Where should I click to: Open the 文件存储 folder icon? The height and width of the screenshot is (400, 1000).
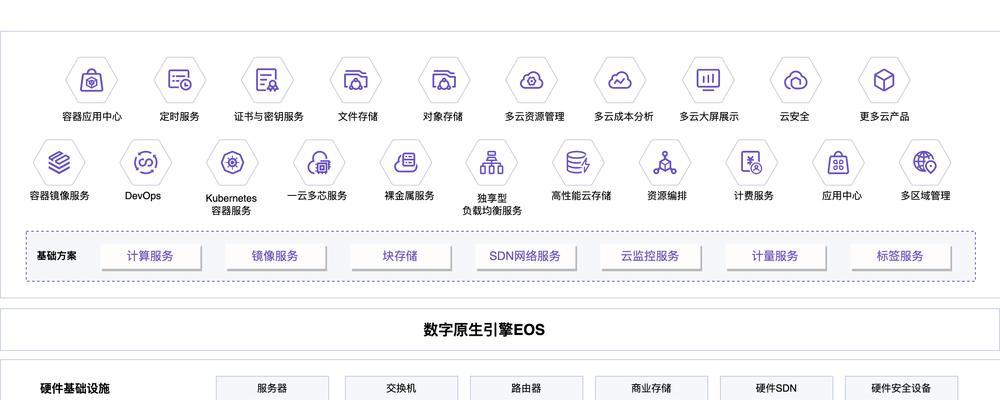pyautogui.click(x=355, y=80)
